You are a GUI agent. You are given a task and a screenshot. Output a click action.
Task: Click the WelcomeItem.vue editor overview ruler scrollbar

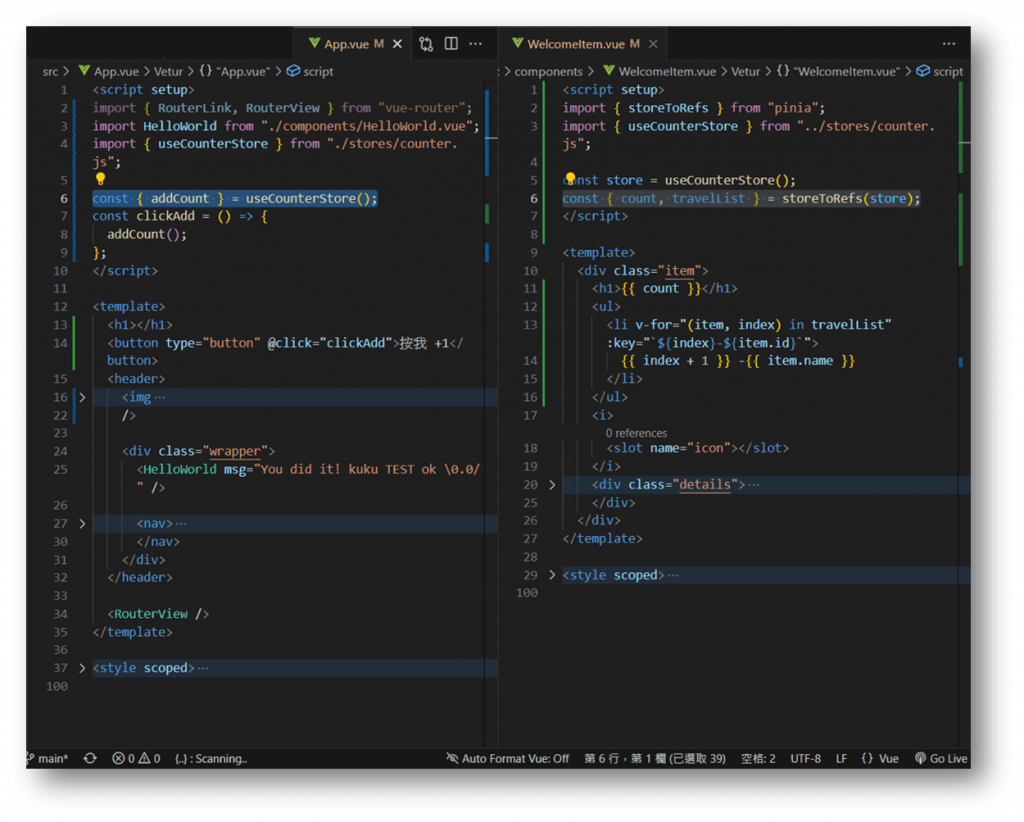[964, 415]
